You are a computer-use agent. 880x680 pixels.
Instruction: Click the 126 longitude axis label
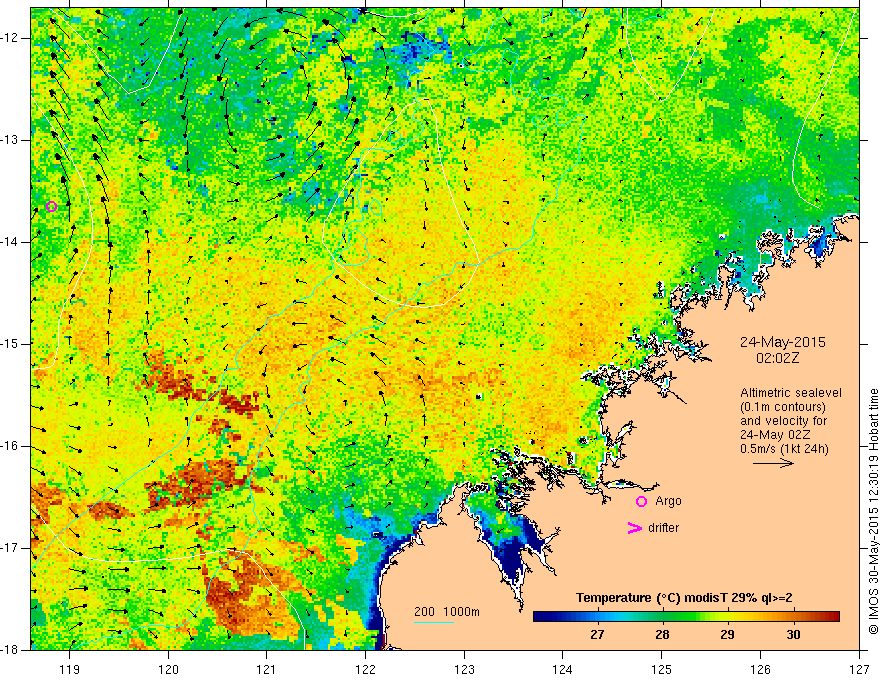point(760,669)
